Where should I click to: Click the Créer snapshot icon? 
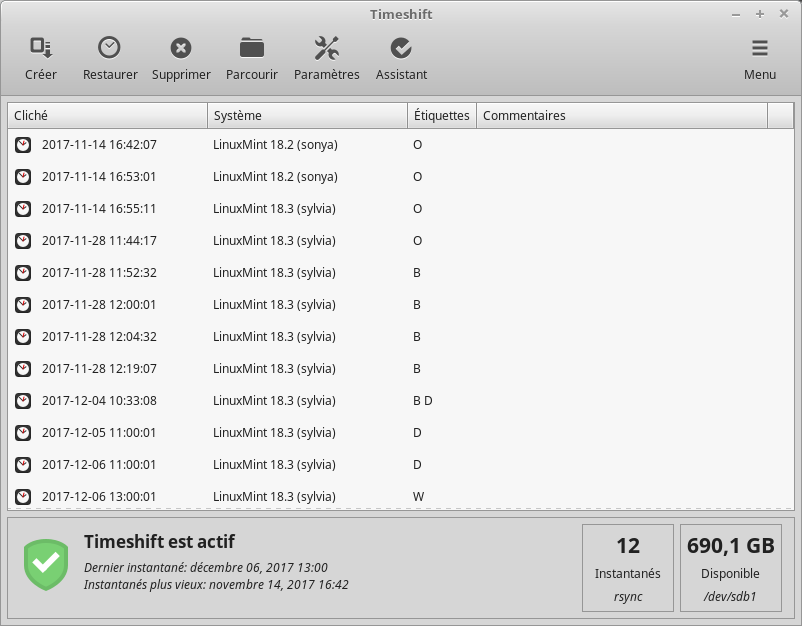click(41, 48)
